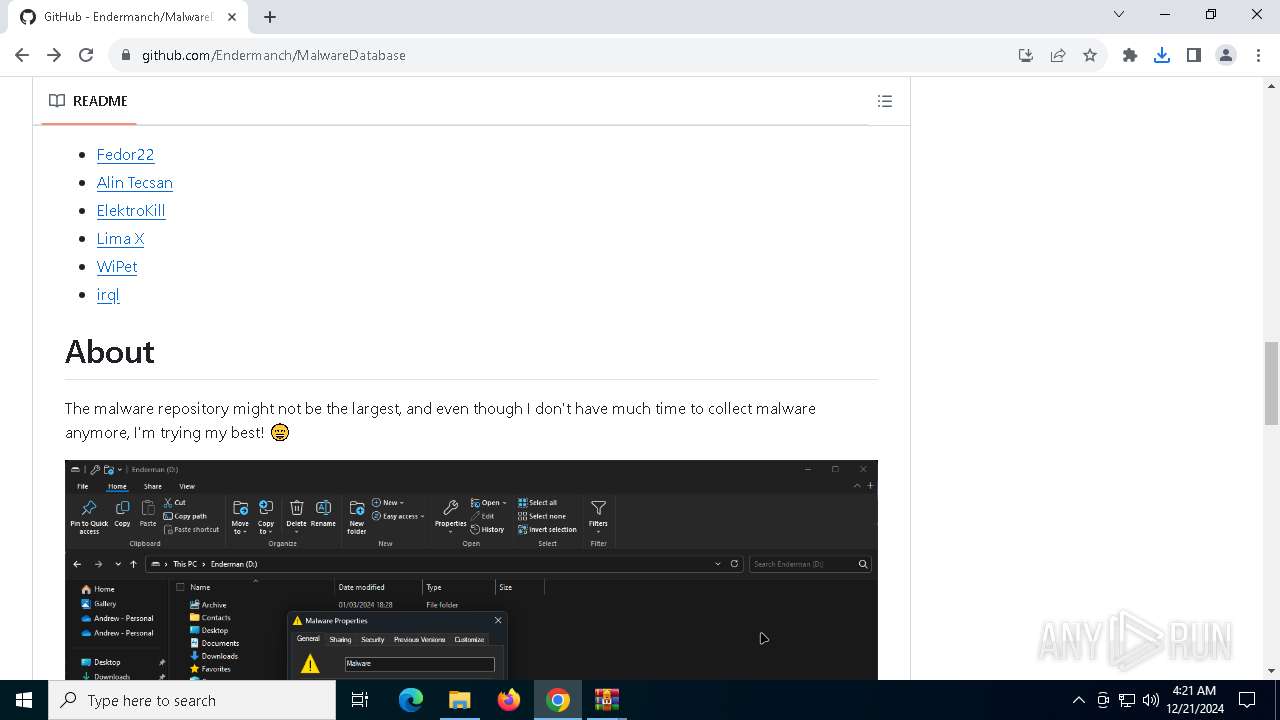Switch to Chrome taskbar icon

558,700
